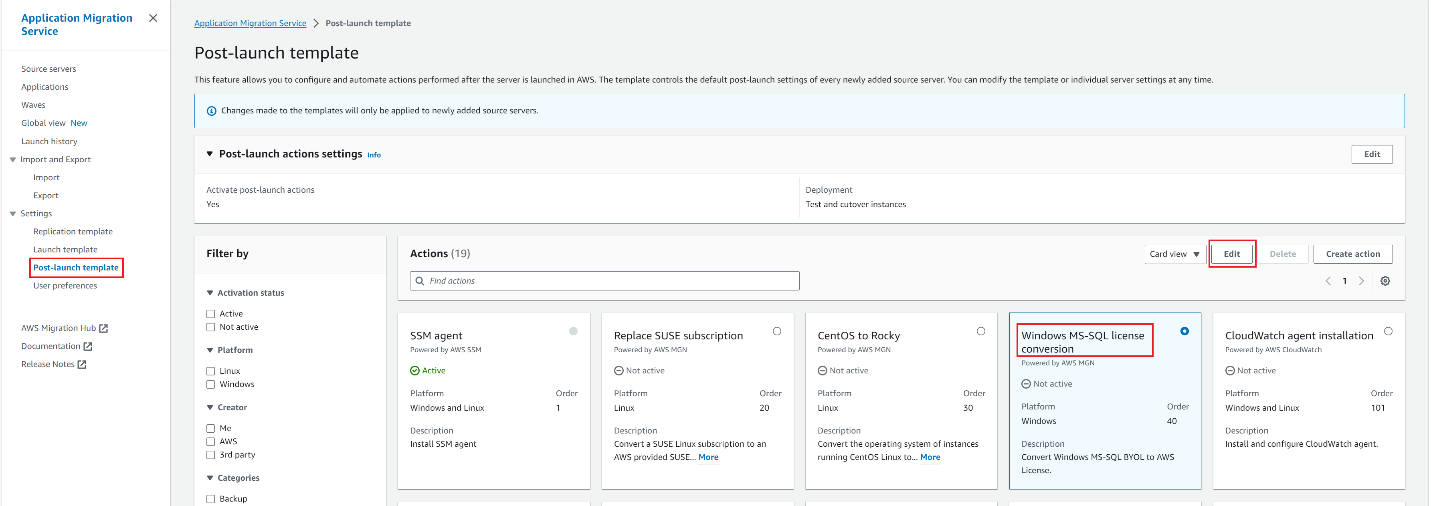This screenshot has width=1431, height=506.
Task: Open Launch template in sidebar
Action: (65, 250)
